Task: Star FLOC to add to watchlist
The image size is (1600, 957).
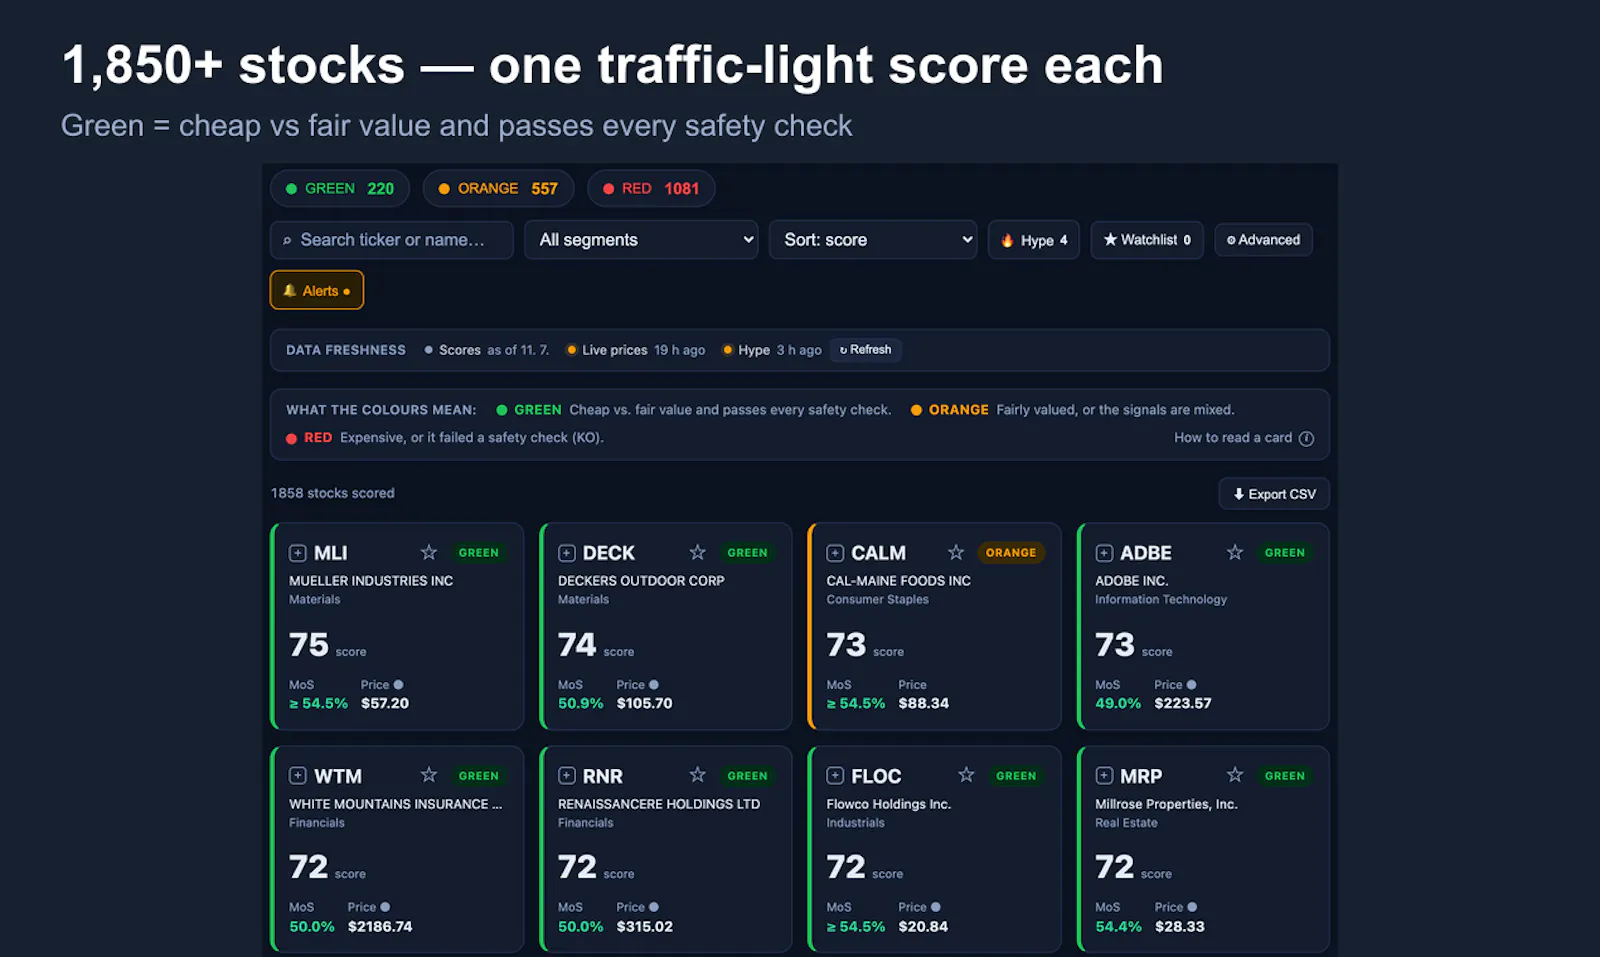Action: pyautogui.click(x=966, y=775)
